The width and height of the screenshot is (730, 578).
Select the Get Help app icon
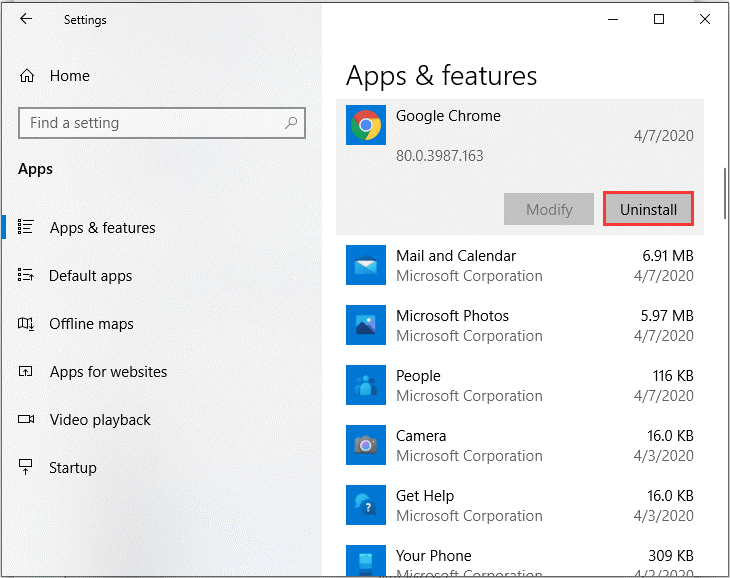(366, 506)
